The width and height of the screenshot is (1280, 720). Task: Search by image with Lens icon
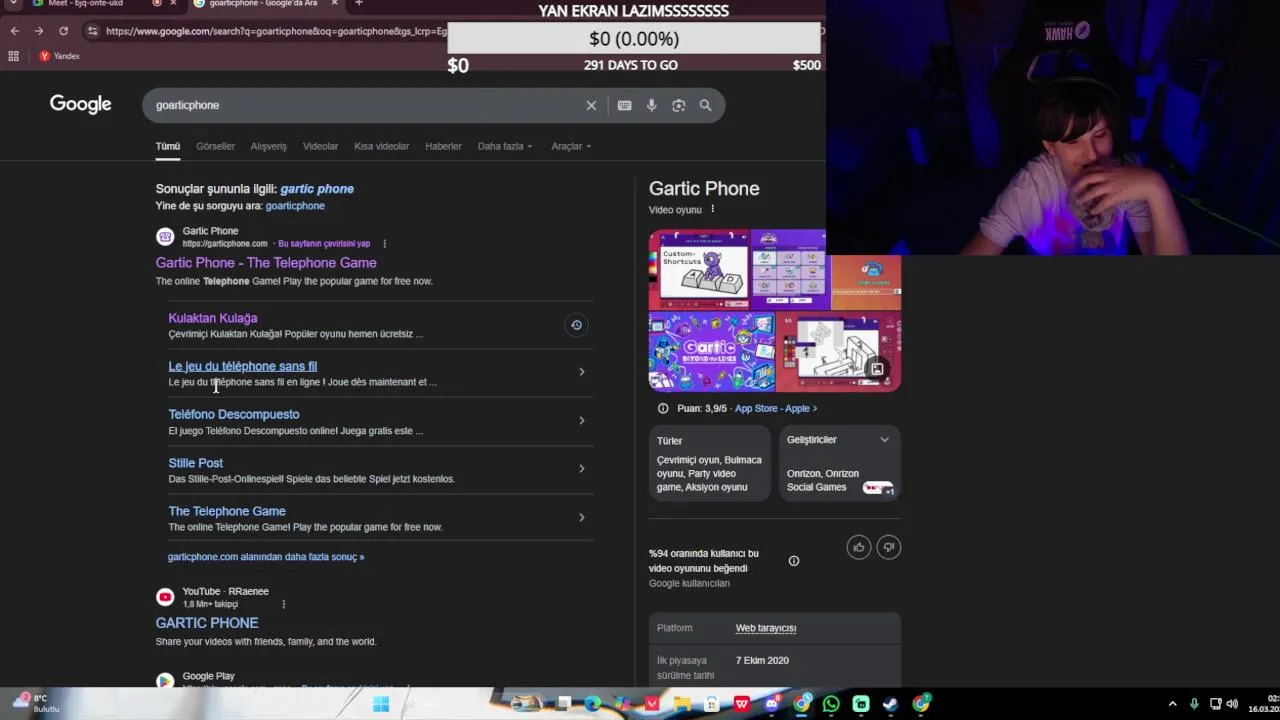coord(678,105)
